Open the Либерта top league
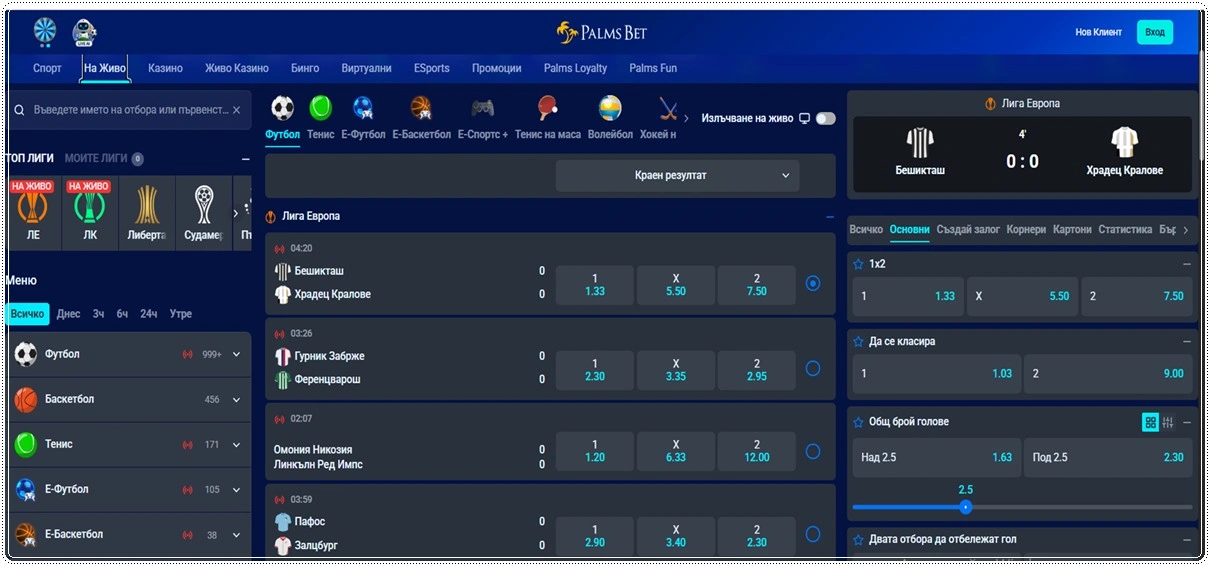Viewport: 1210px width, 566px height. coord(147,212)
